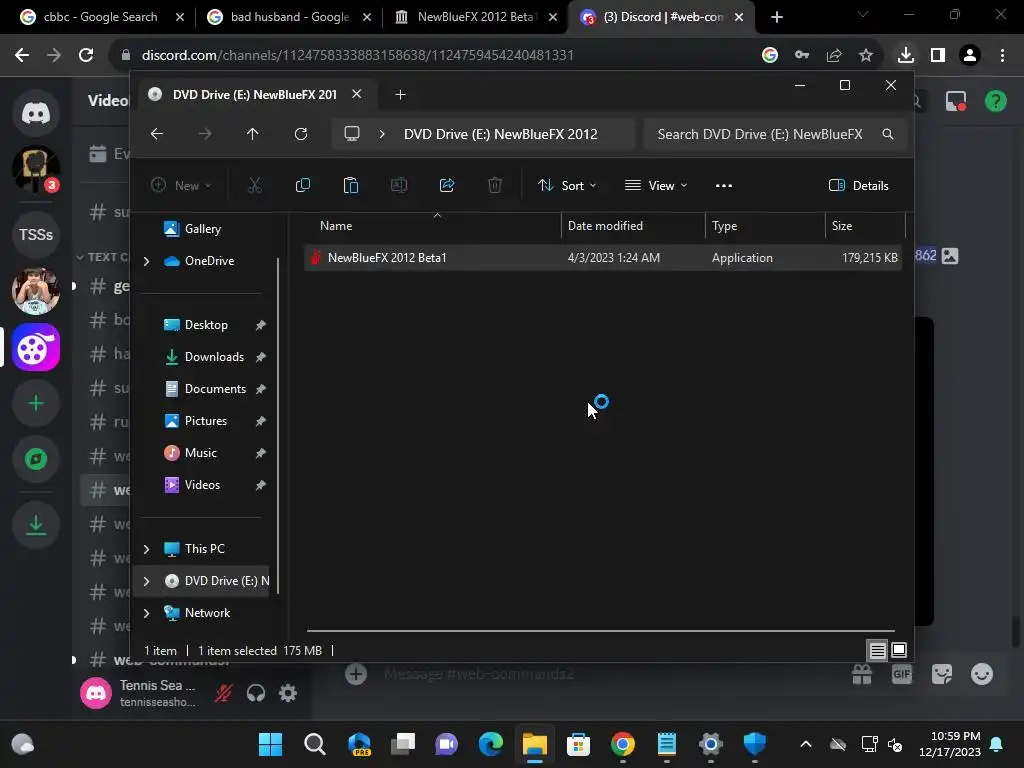
Task: Open Microsoft Edge from taskbar
Action: [x=490, y=744]
